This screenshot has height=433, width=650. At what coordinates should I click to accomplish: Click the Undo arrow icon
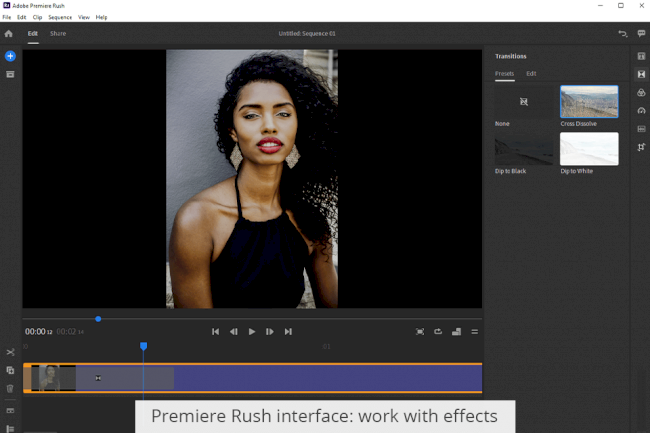coord(623,34)
